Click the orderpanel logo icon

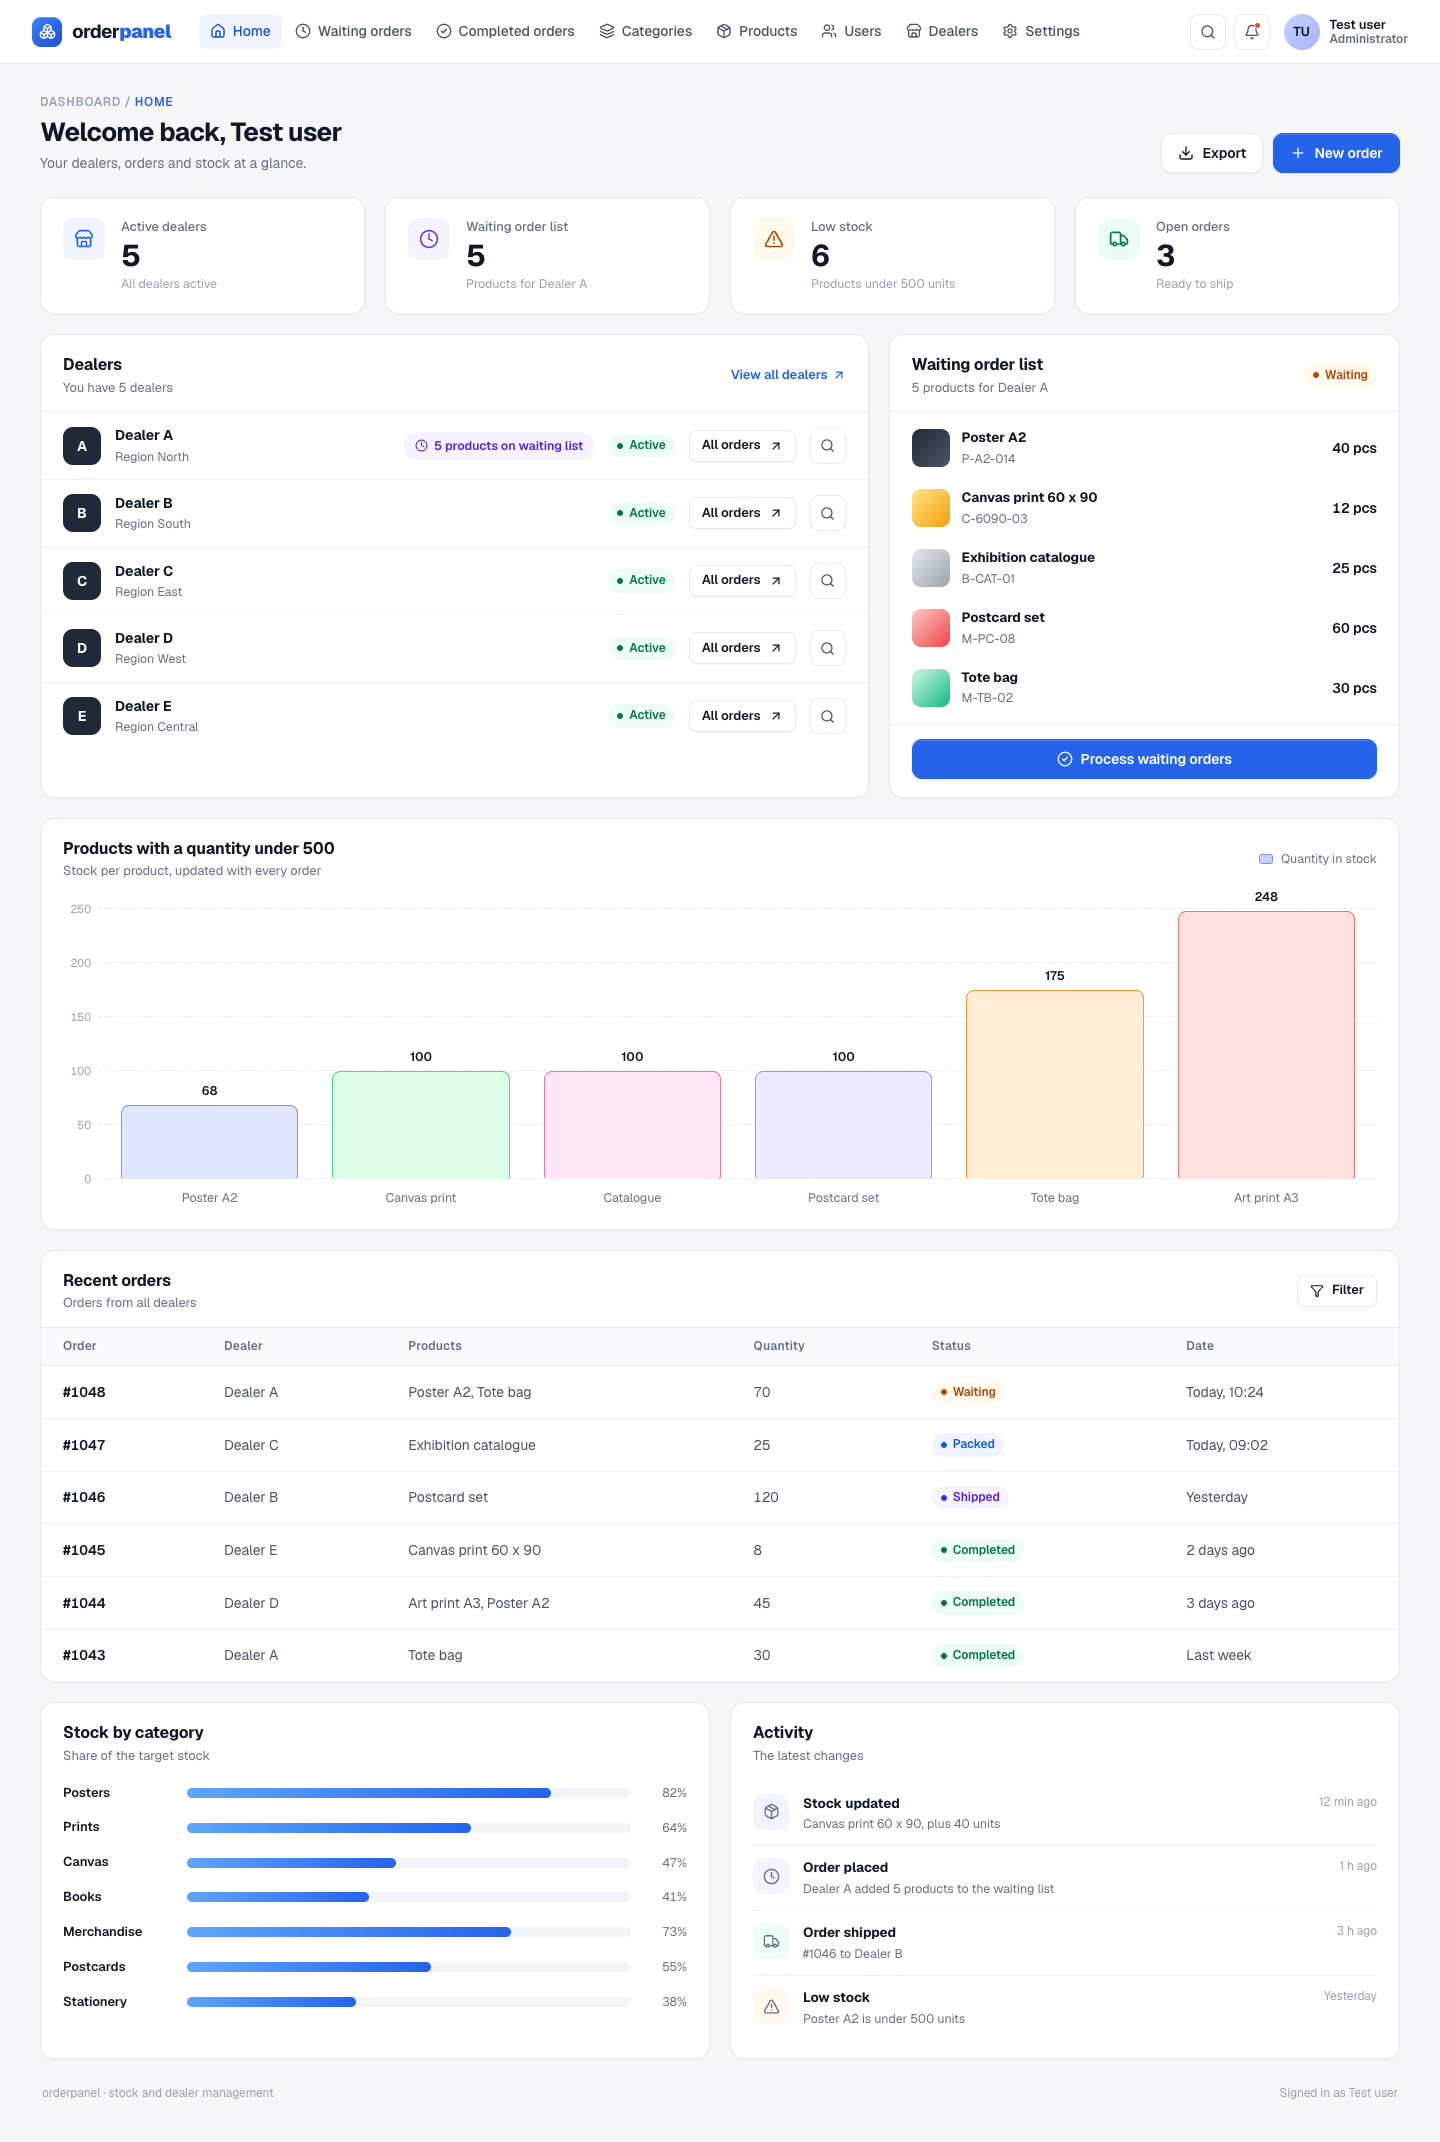[47, 32]
